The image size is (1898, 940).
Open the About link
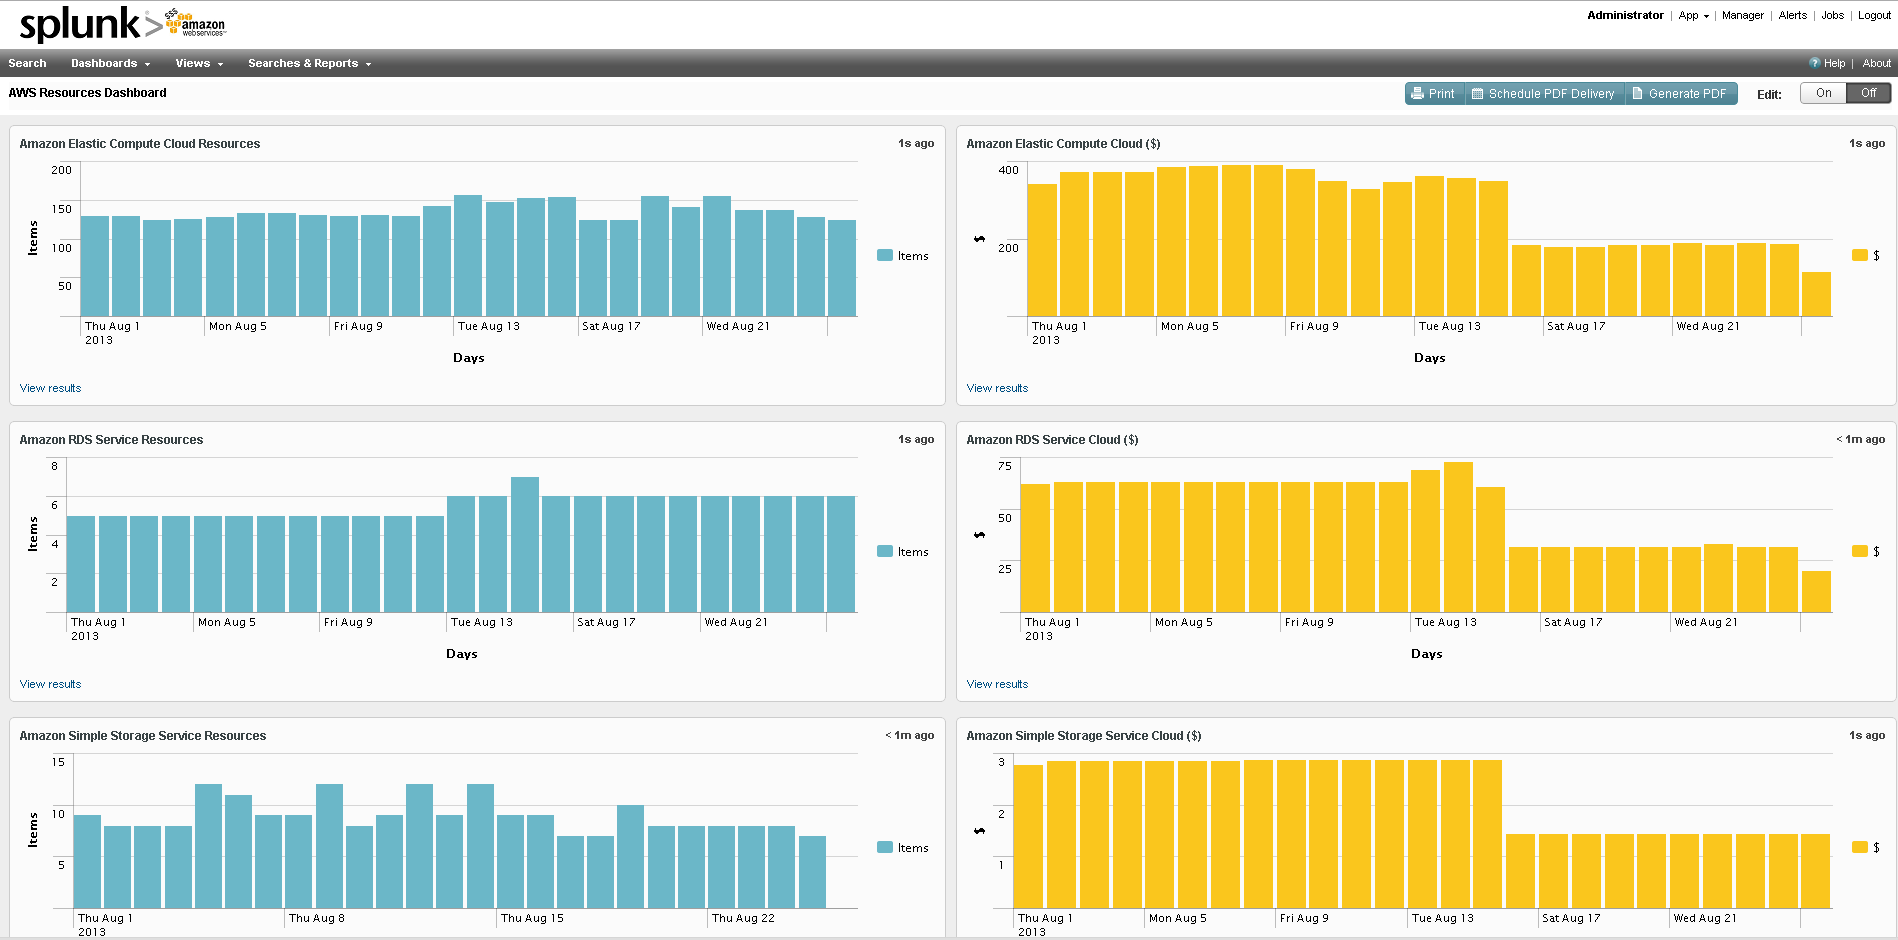click(1876, 63)
